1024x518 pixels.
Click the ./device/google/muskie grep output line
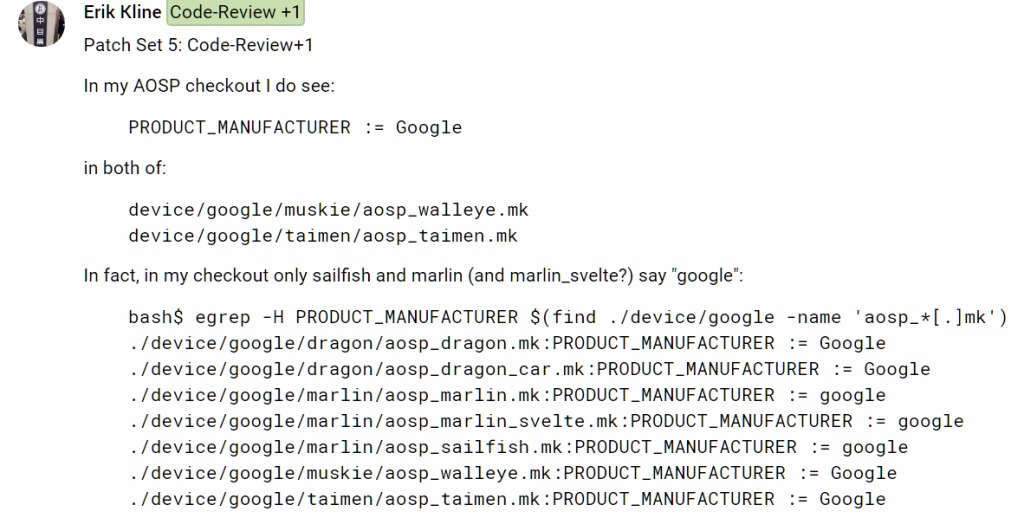click(x=513, y=473)
